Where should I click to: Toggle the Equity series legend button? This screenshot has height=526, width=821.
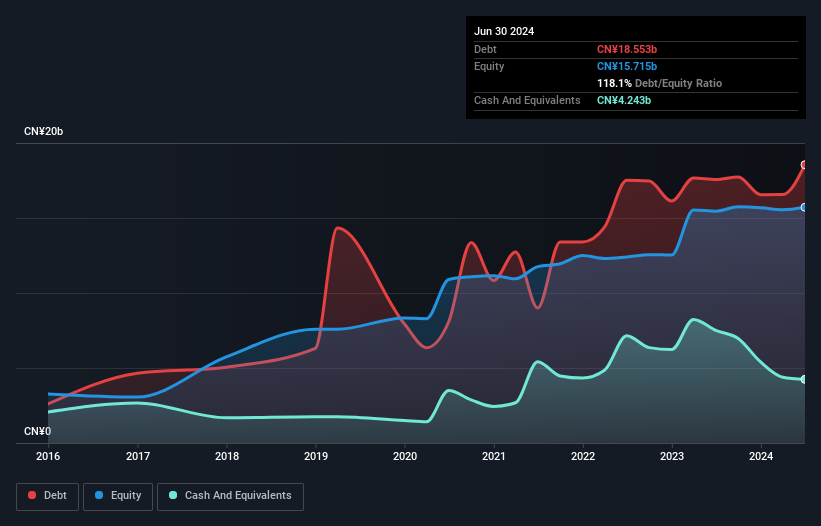point(118,496)
